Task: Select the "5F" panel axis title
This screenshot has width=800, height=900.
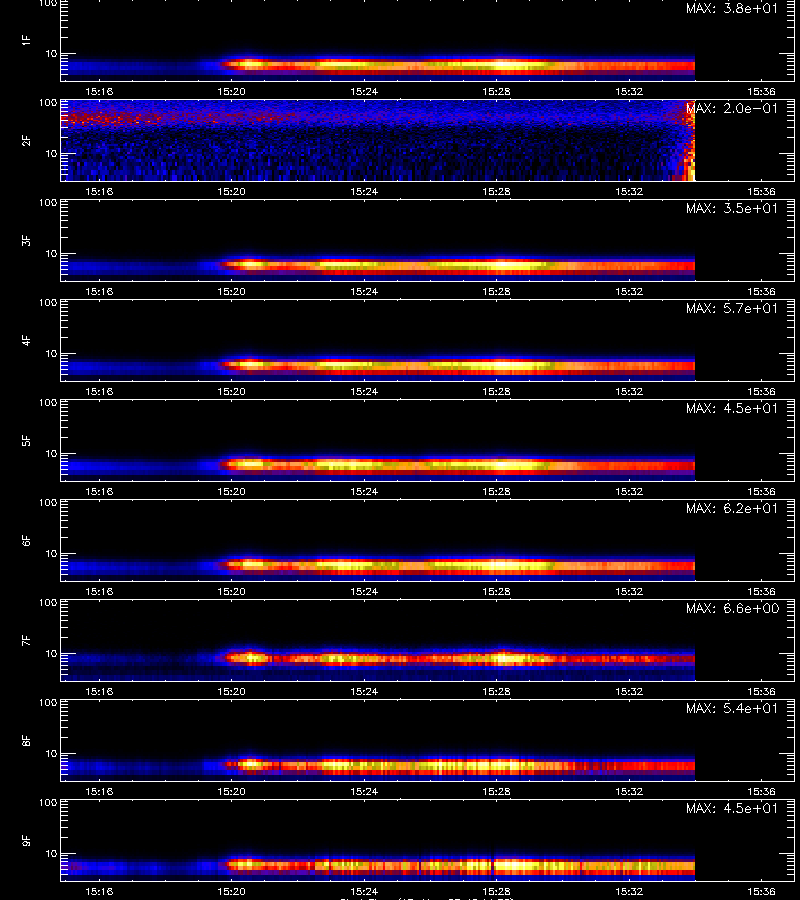Action: (26, 440)
